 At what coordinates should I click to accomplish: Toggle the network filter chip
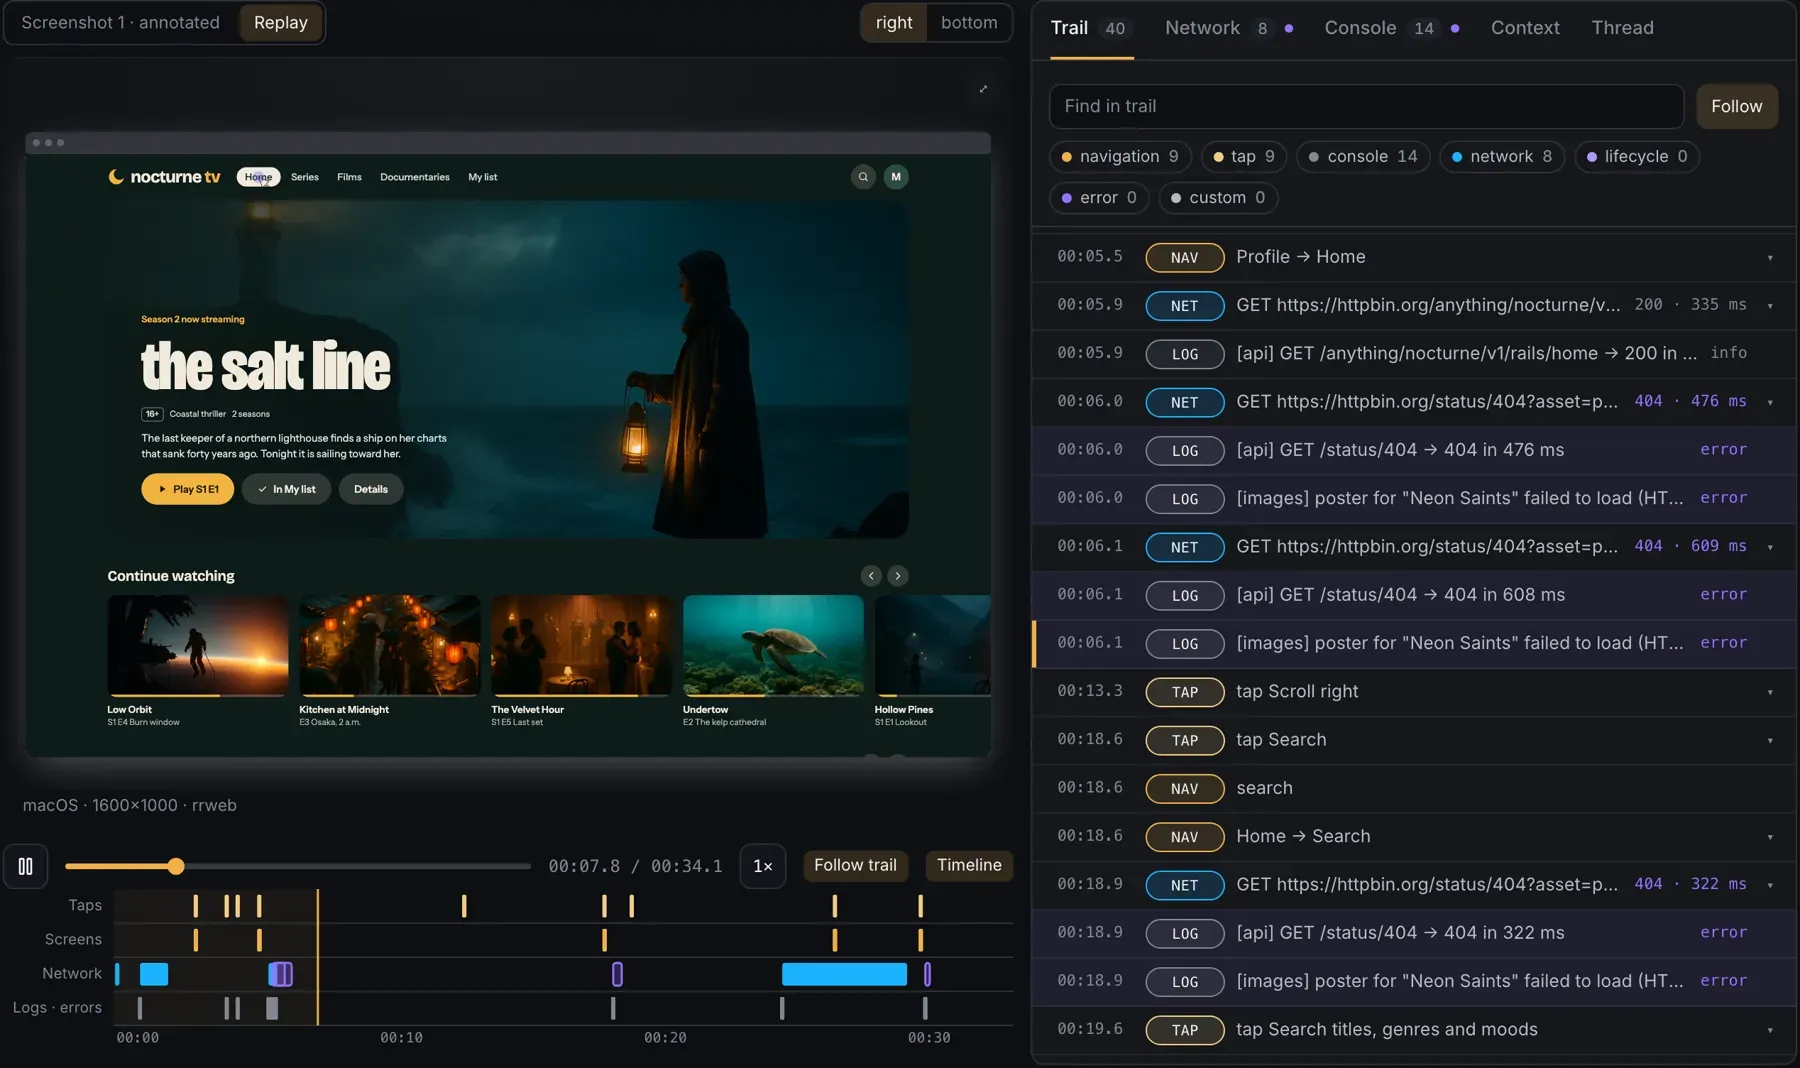[x=1502, y=157]
